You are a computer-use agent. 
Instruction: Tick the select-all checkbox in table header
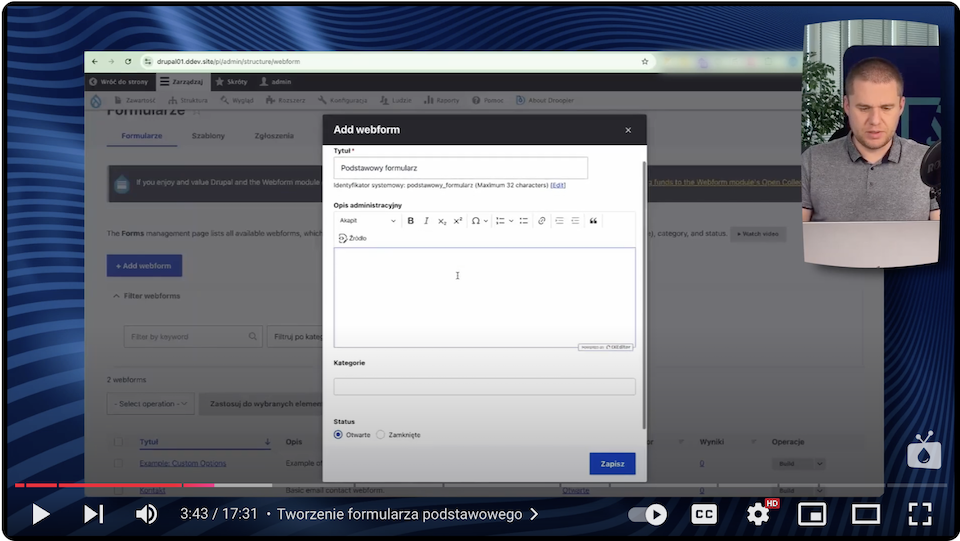point(118,442)
